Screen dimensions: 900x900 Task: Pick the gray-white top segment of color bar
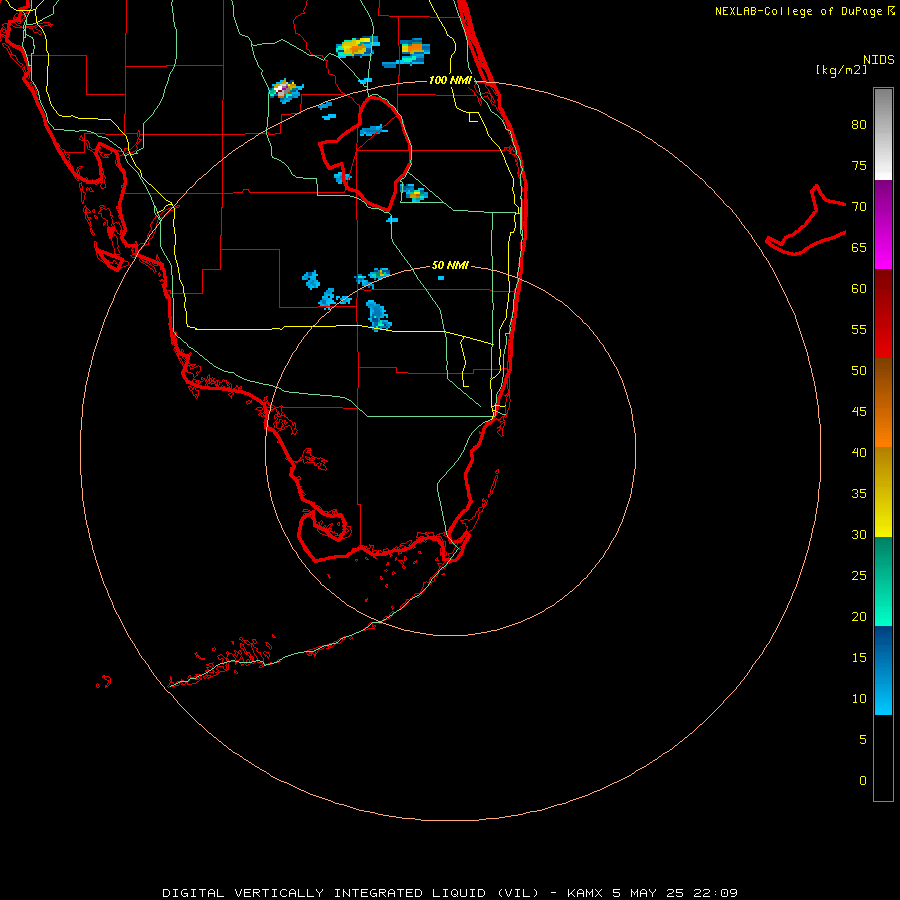coord(883,134)
